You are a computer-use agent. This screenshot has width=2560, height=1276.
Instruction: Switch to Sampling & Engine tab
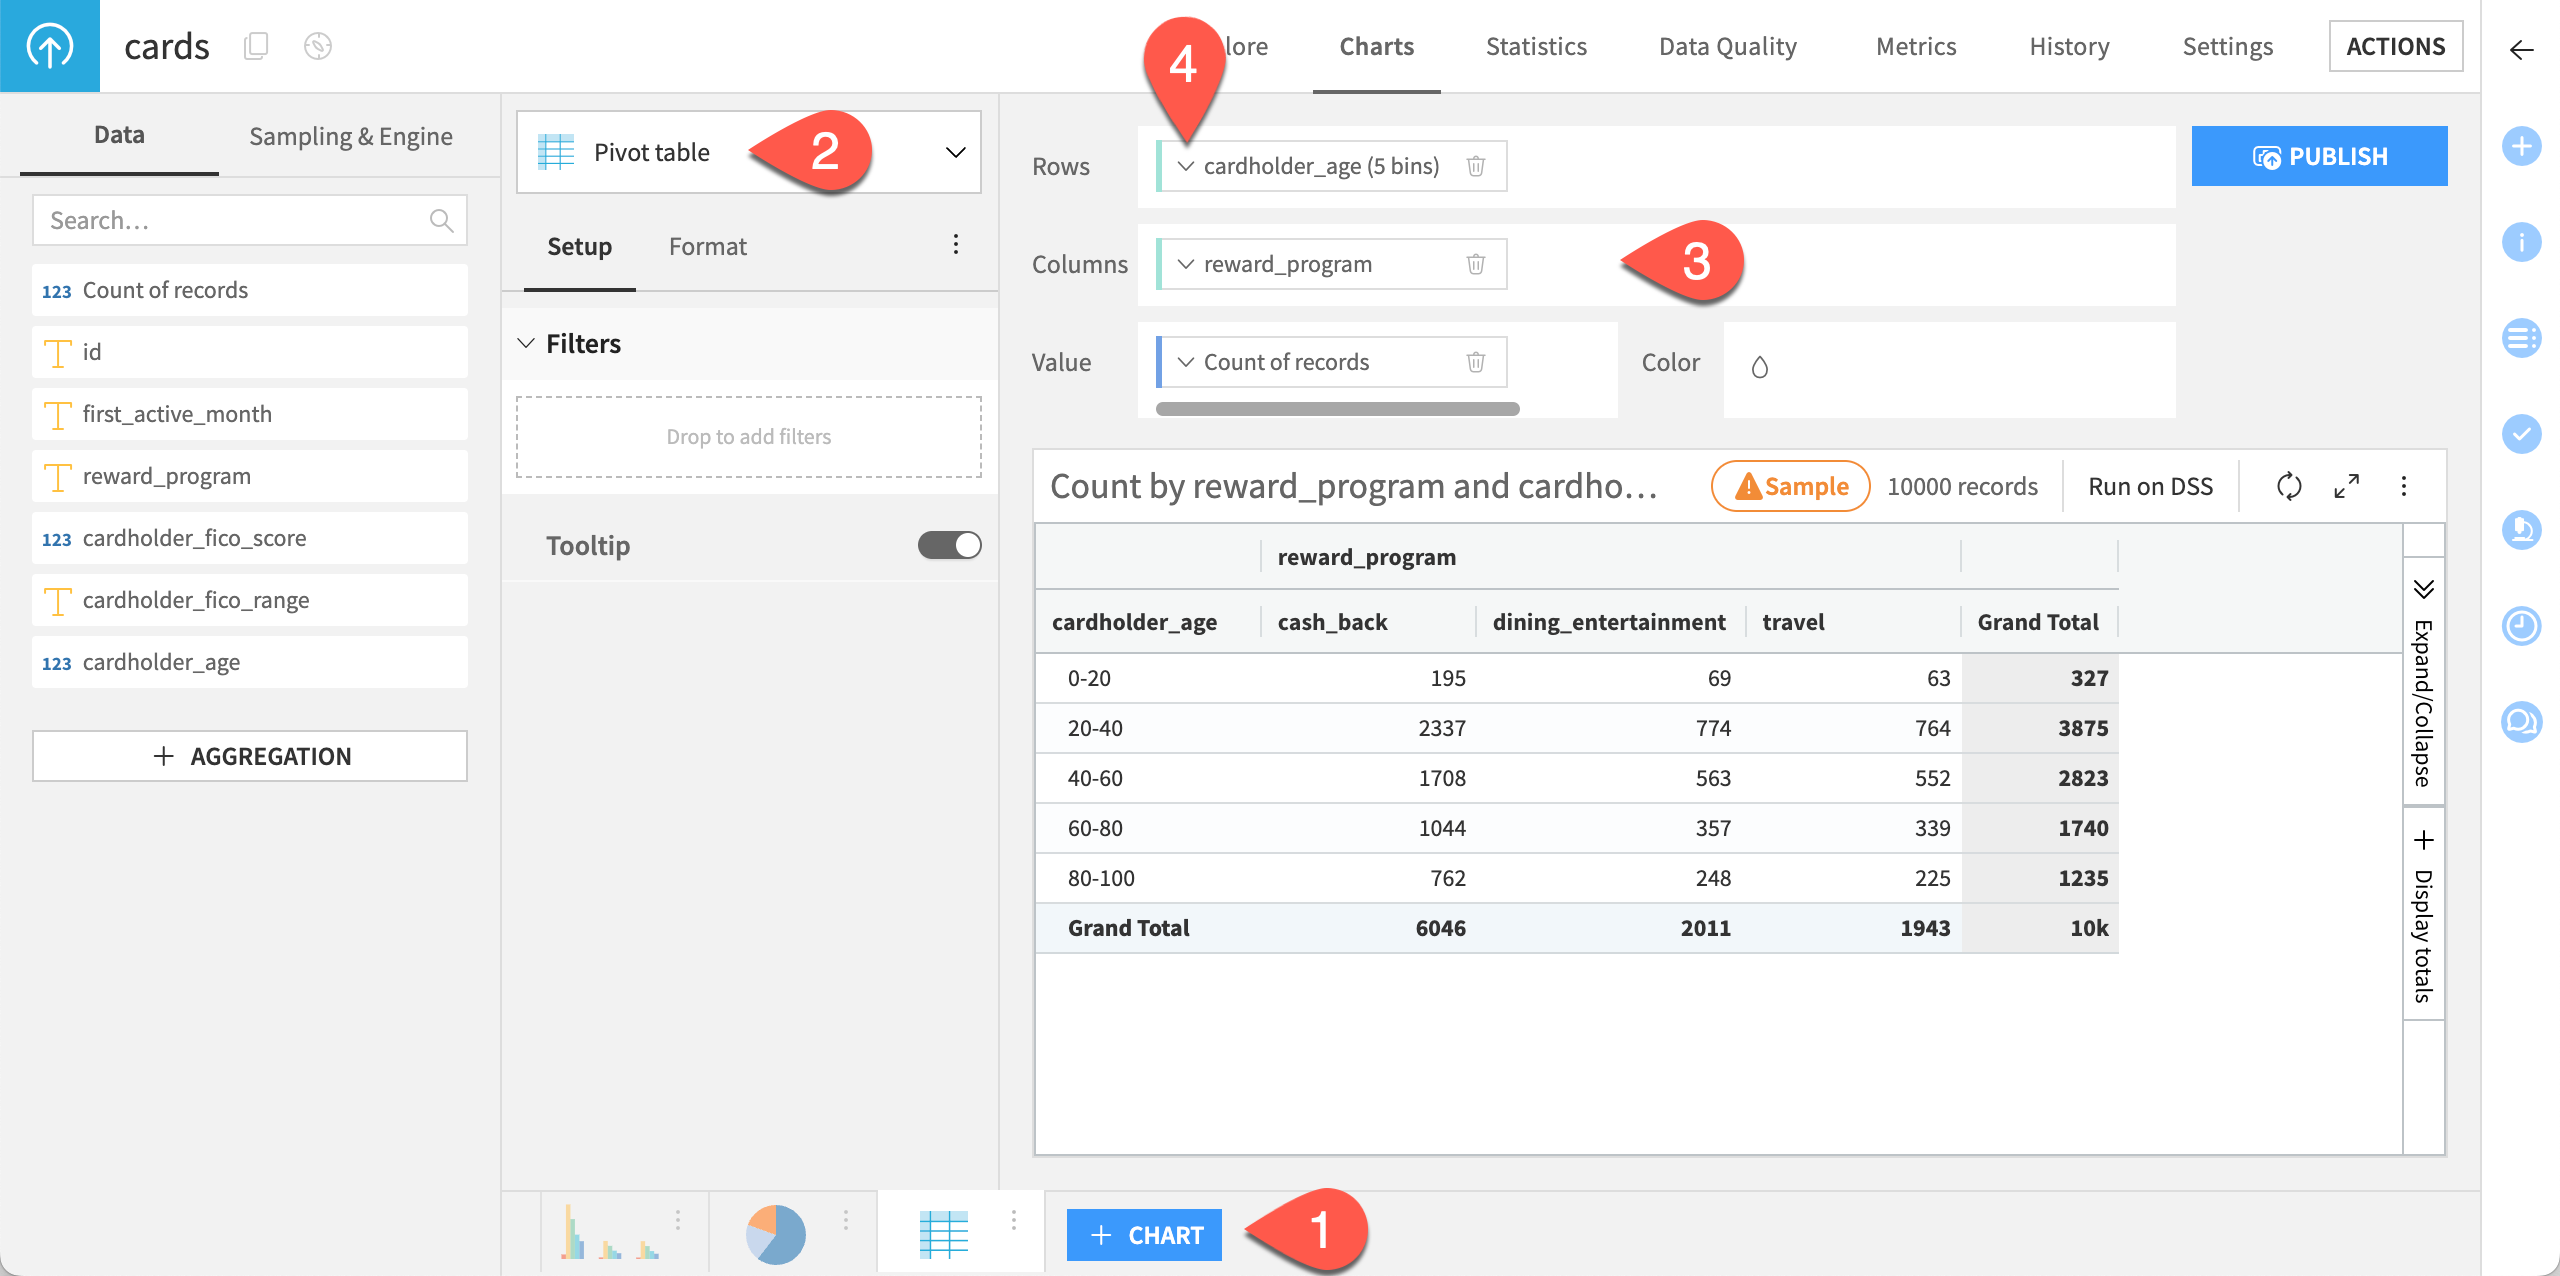tap(351, 137)
